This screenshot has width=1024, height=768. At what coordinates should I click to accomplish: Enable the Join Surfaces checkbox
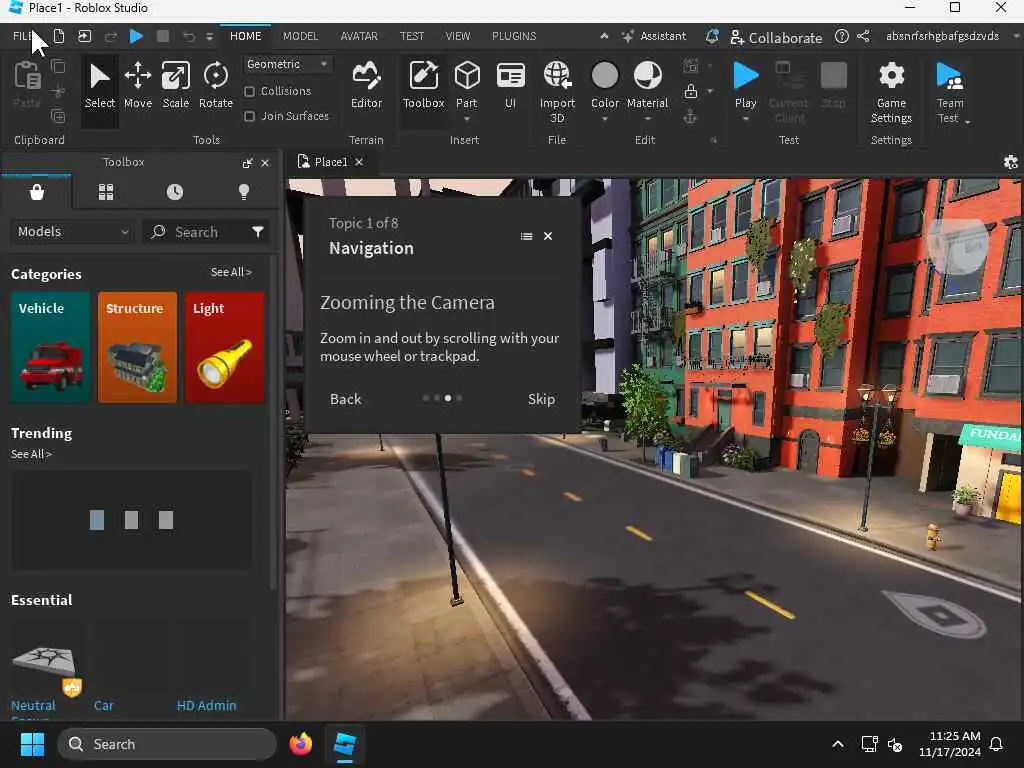pyautogui.click(x=249, y=116)
